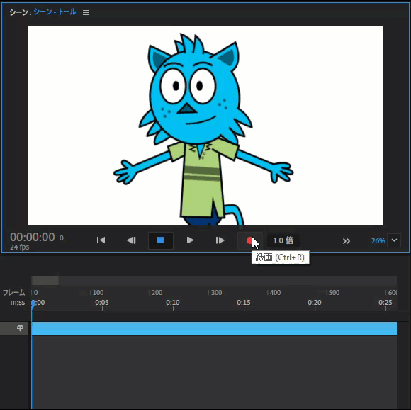411x410 pixels.
Task: Click the blue scene name link in header
Action: pyautogui.click(x=55, y=12)
